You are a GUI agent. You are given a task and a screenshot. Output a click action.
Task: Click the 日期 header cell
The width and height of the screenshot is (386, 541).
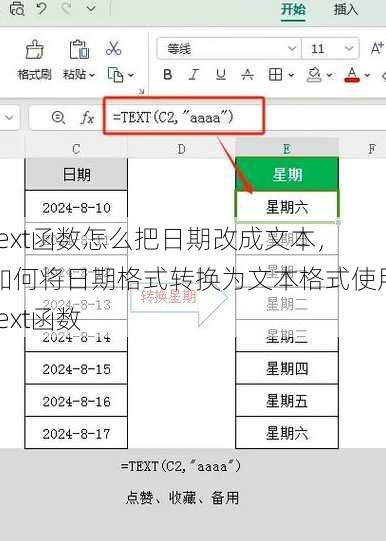point(76,174)
